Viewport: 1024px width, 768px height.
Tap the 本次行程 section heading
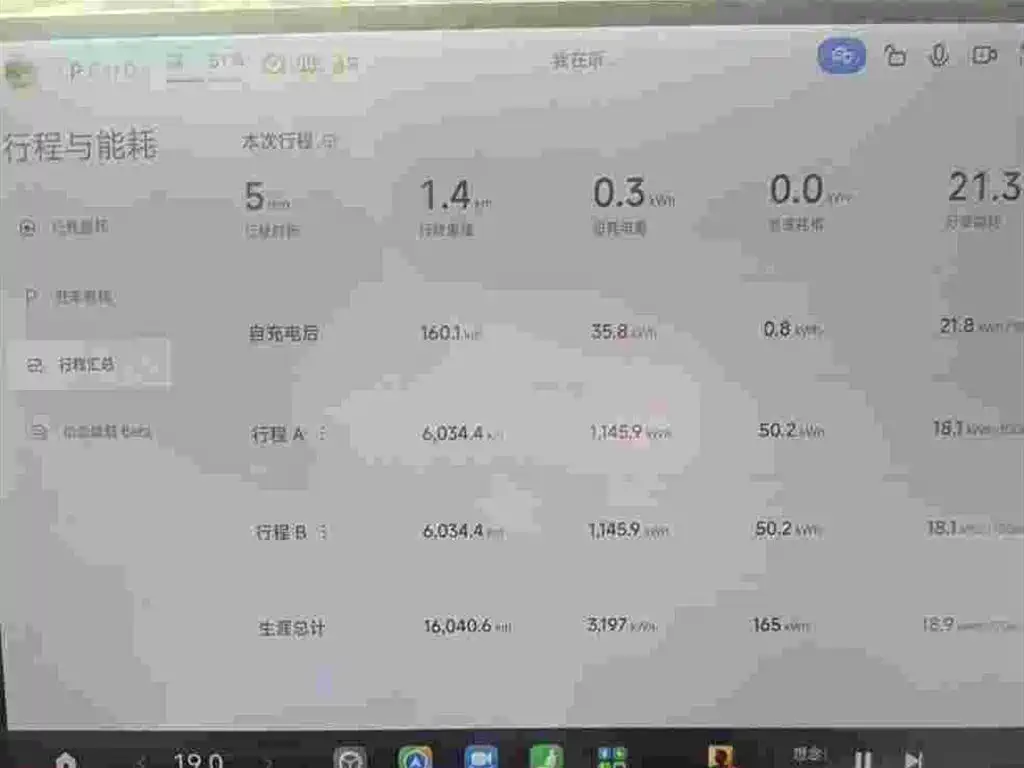[x=277, y=140]
